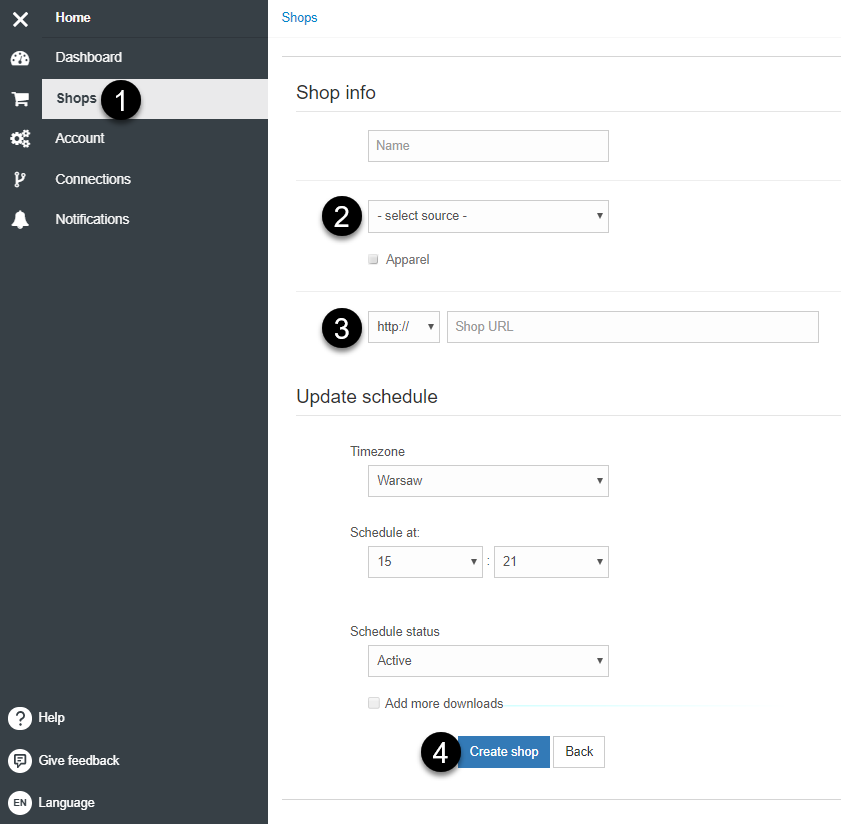This screenshot has height=824, width=841.
Task: Open the schedule minute dropdown showing 21
Action: tap(551, 562)
